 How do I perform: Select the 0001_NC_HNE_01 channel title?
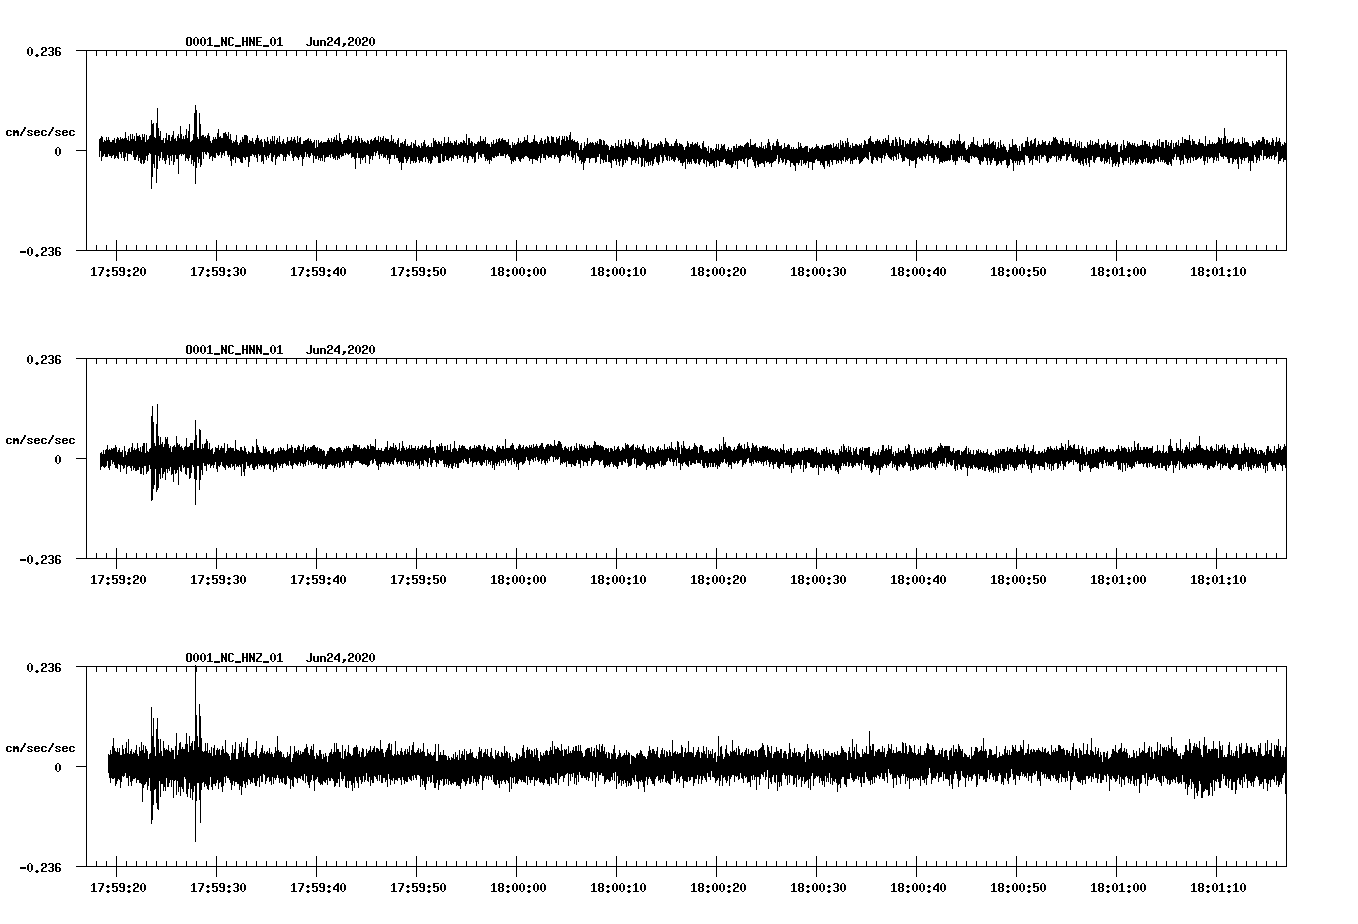tap(234, 42)
